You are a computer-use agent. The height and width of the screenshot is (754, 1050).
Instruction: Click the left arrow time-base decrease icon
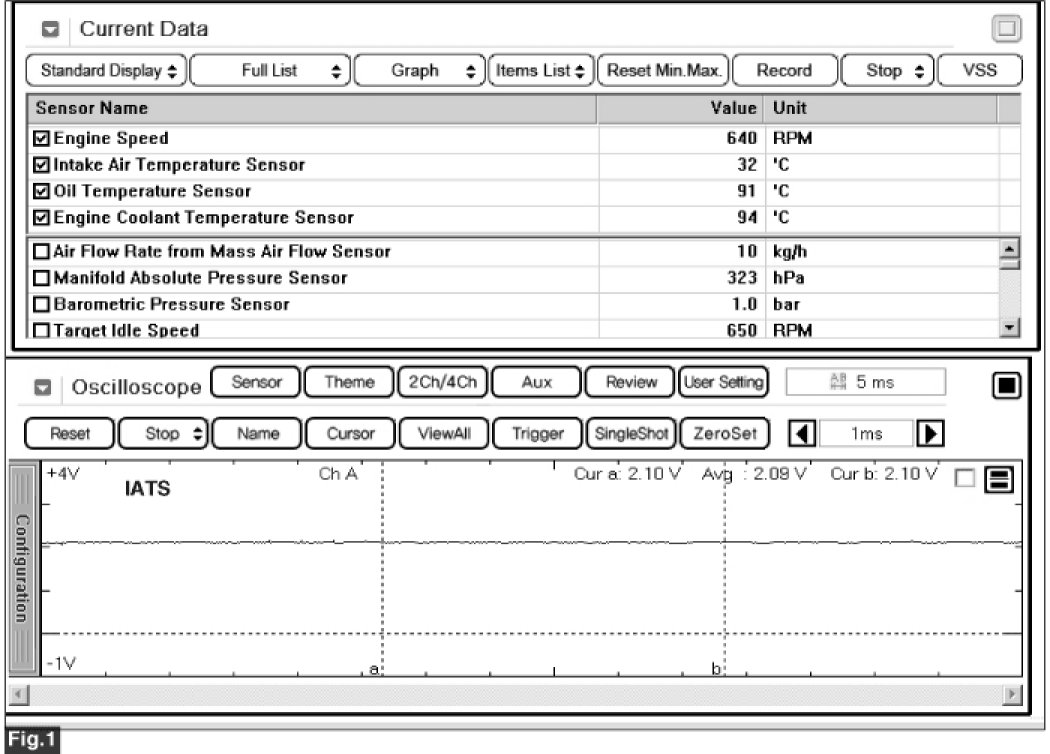tap(802, 434)
